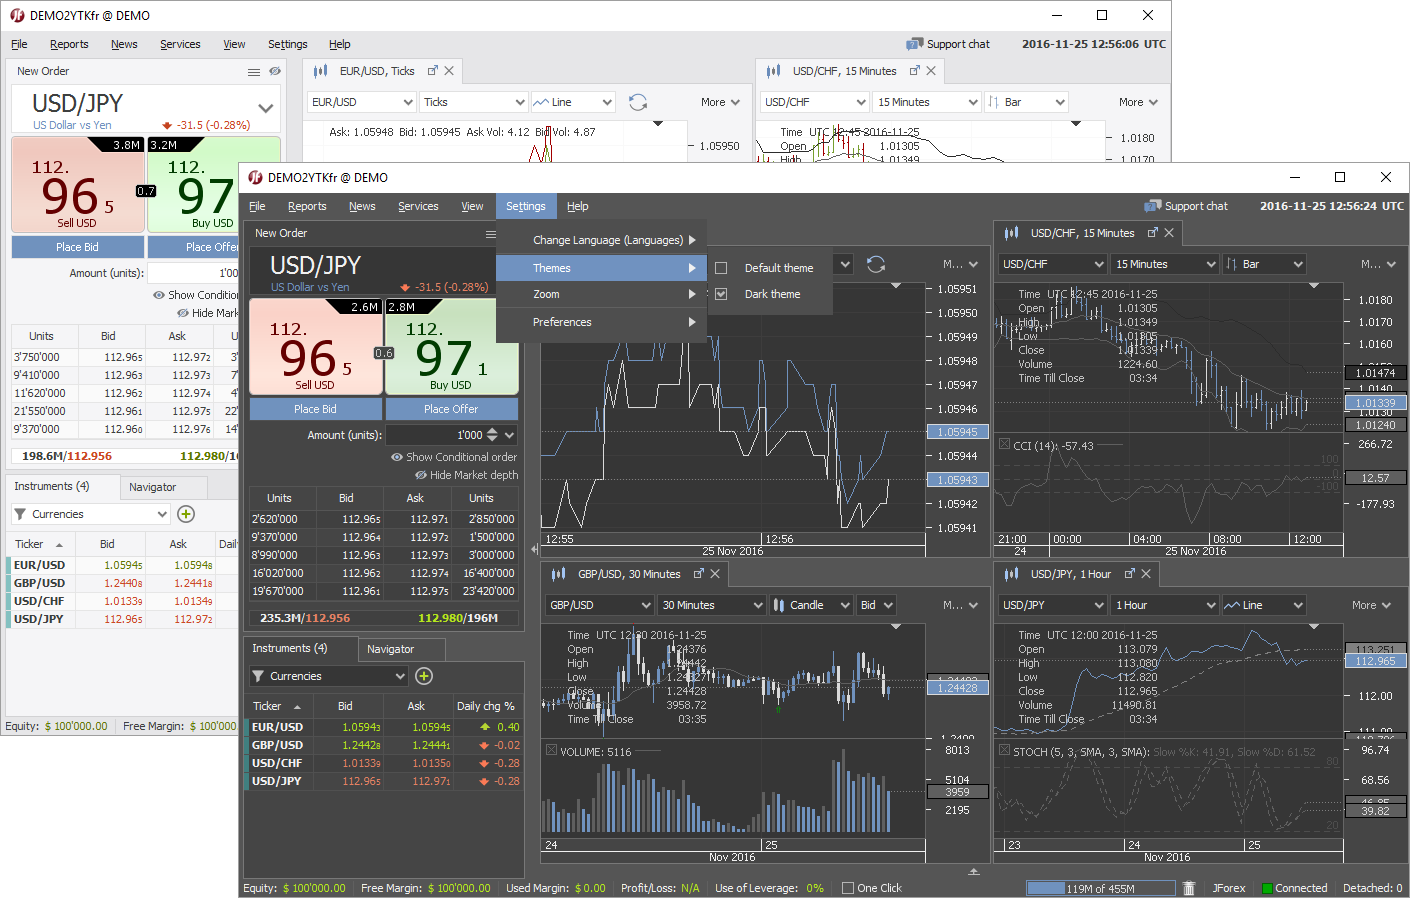Click the up arrow above the status bar
The width and height of the screenshot is (1413, 900).
pyautogui.click(x=974, y=872)
